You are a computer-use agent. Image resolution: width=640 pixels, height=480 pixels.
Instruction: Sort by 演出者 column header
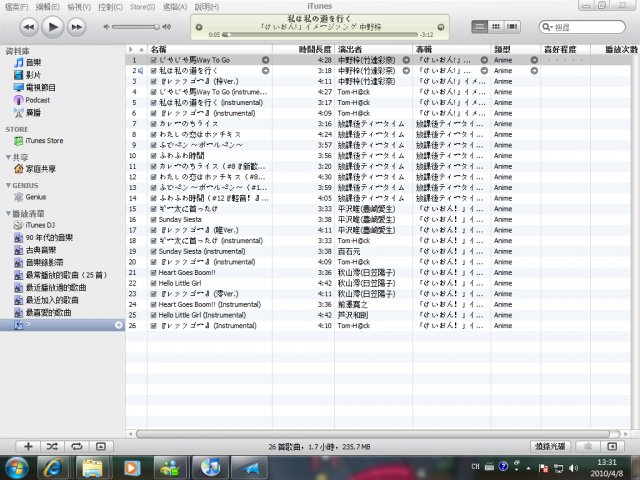(373, 49)
